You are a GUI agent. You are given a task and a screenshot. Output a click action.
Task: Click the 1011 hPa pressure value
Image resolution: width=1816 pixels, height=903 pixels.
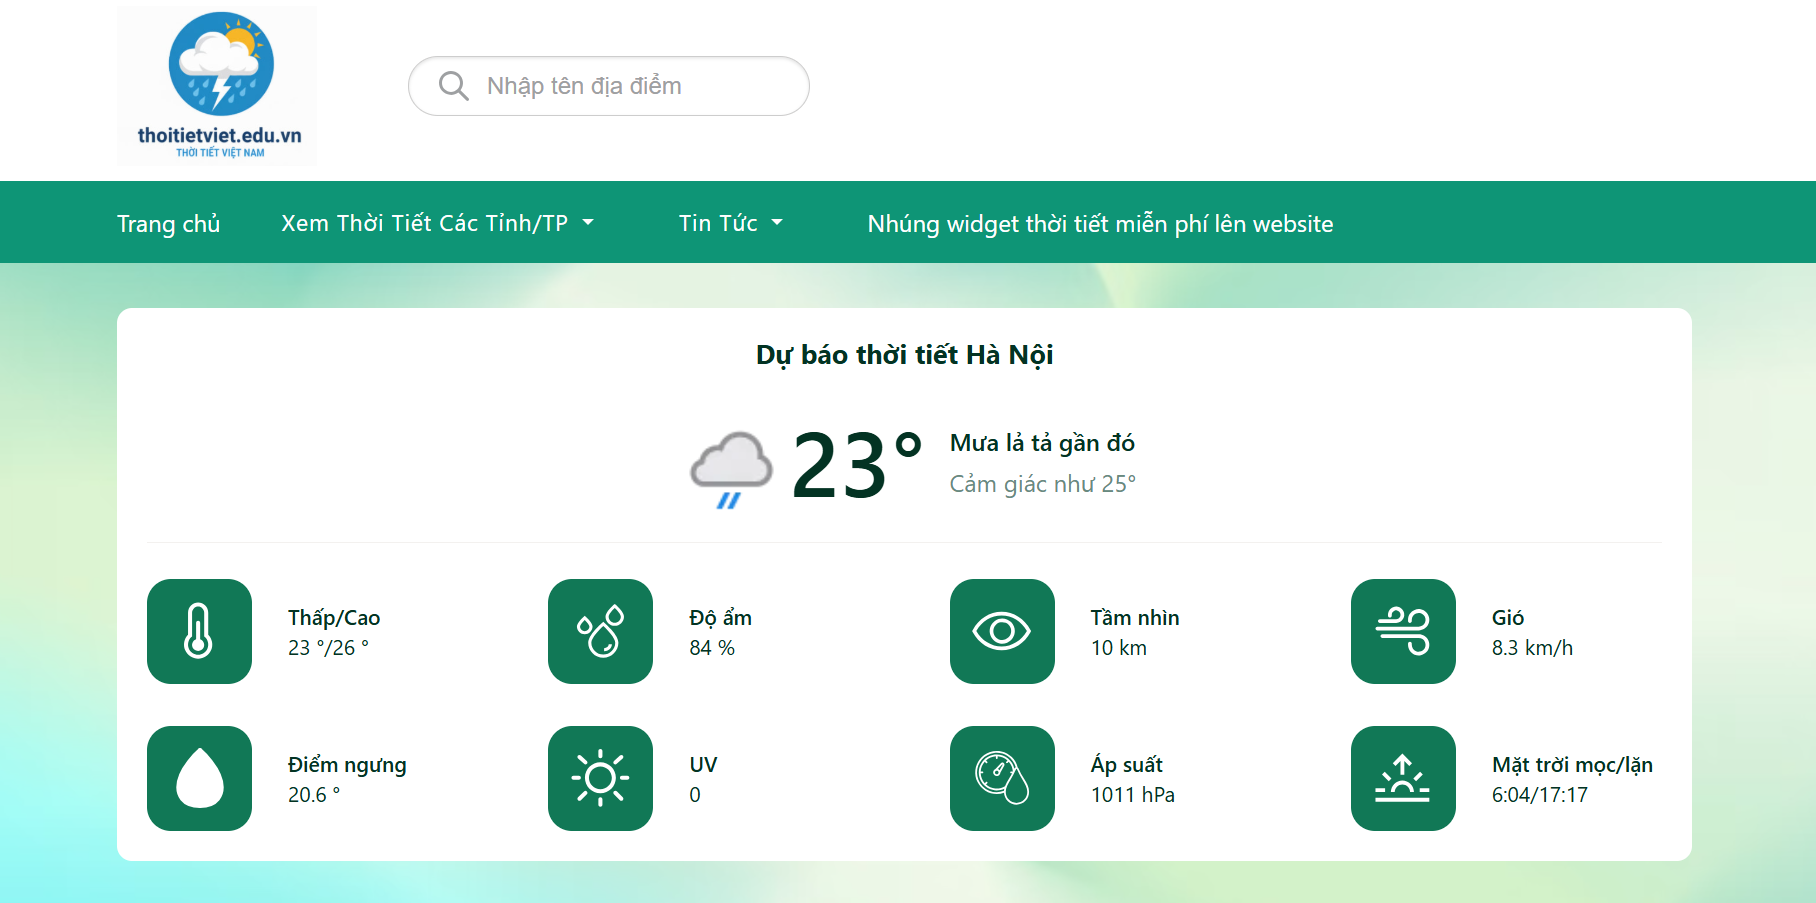click(1133, 795)
